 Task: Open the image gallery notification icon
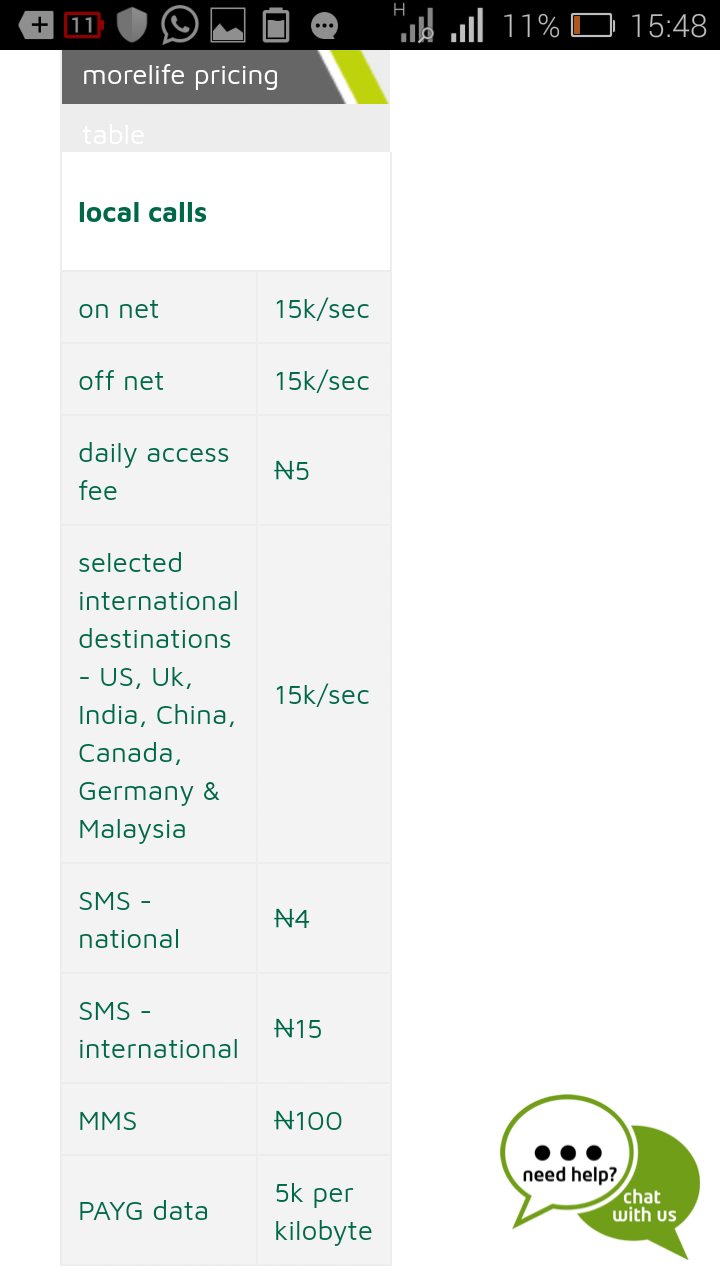(x=228, y=25)
